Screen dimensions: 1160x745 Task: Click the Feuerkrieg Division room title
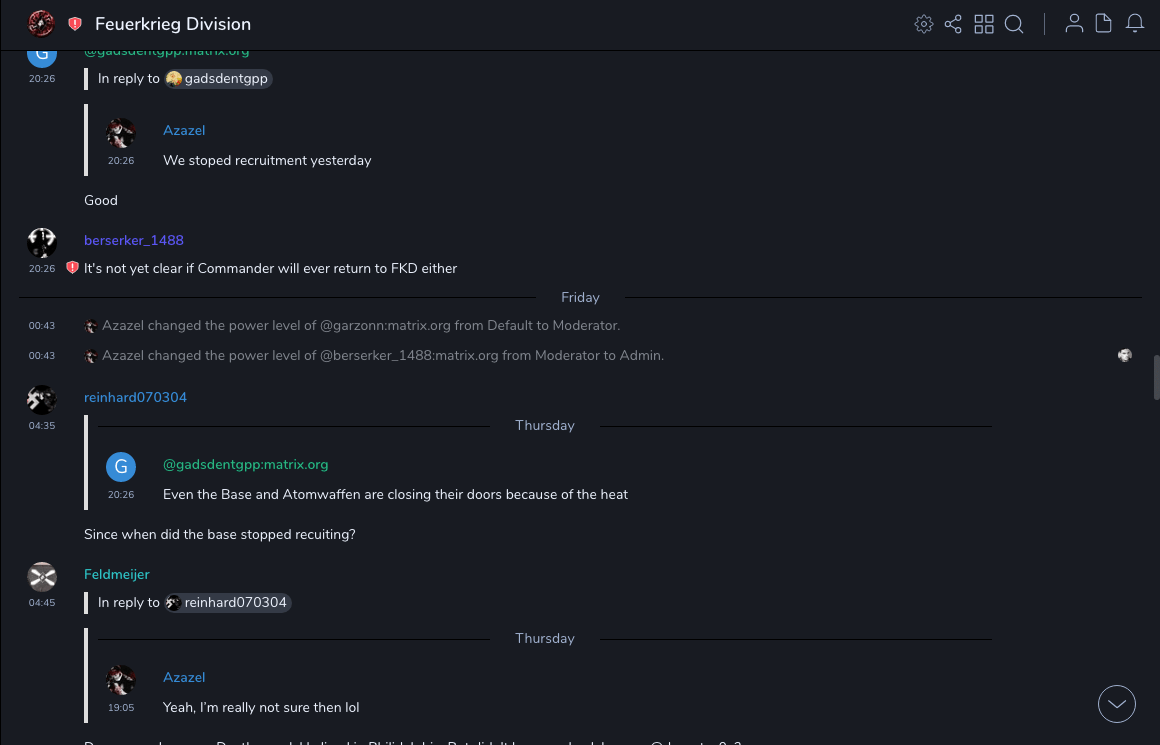click(x=173, y=24)
